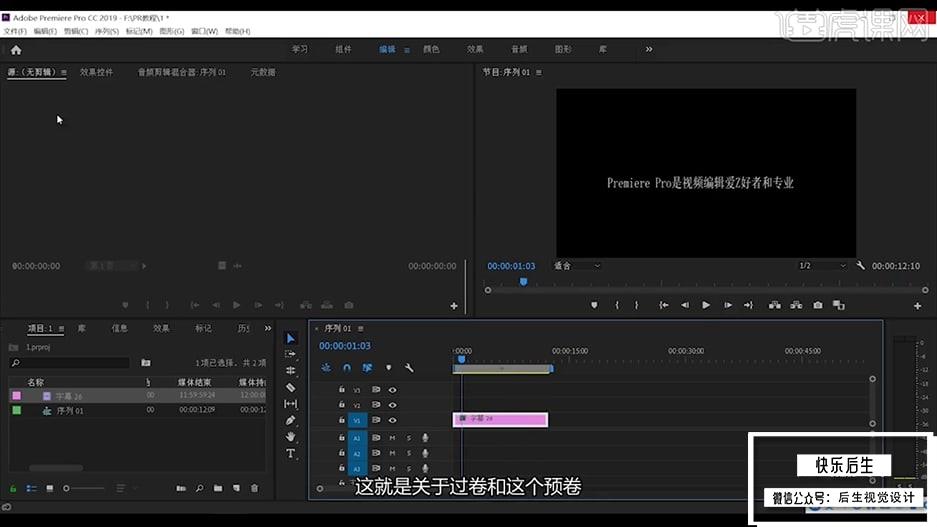This screenshot has width=937, height=527.
Task: Open the 文件(F) menu
Action: [15, 31]
